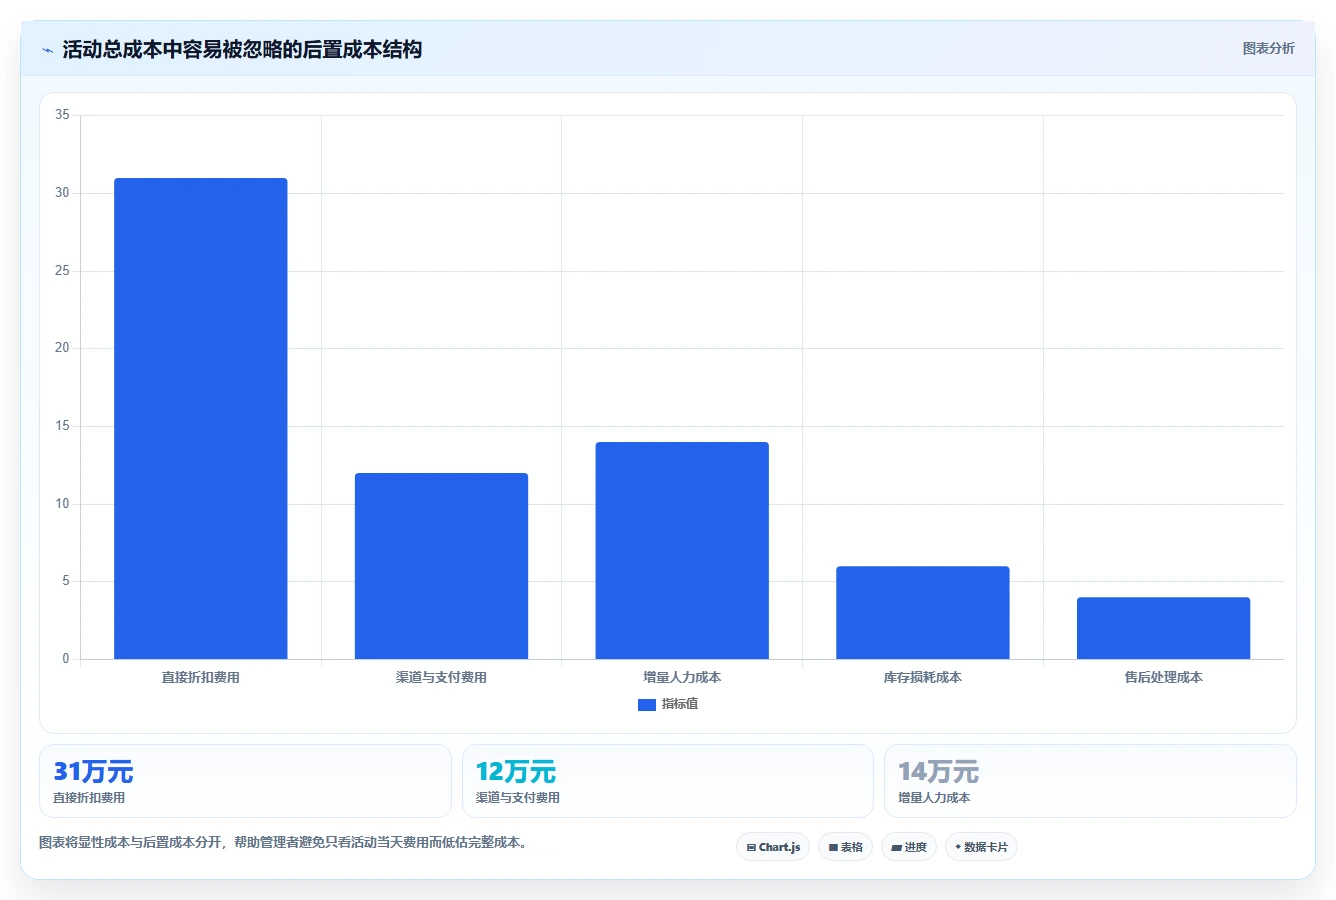The image size is (1336, 900).
Task: Select the 表格 tag pill
Action: point(845,847)
